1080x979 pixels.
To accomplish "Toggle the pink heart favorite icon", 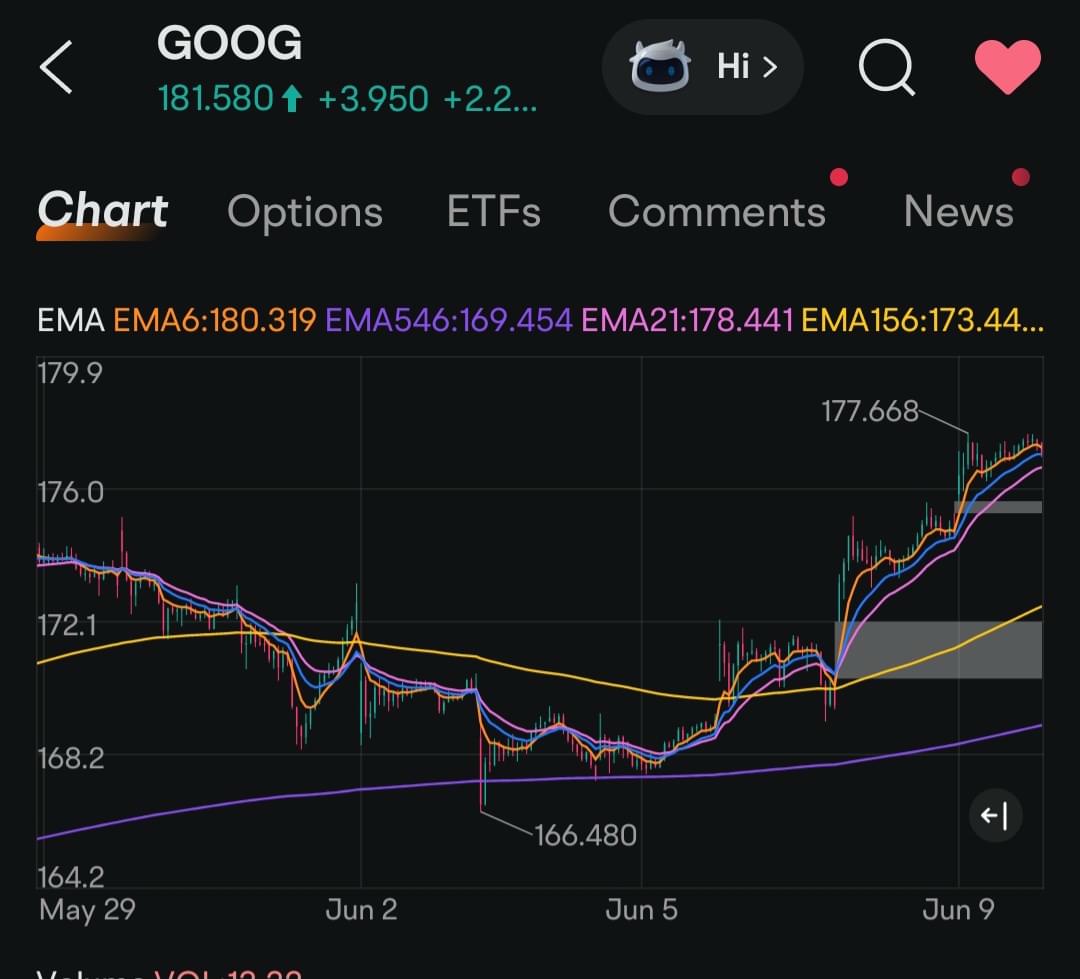I will point(1008,66).
